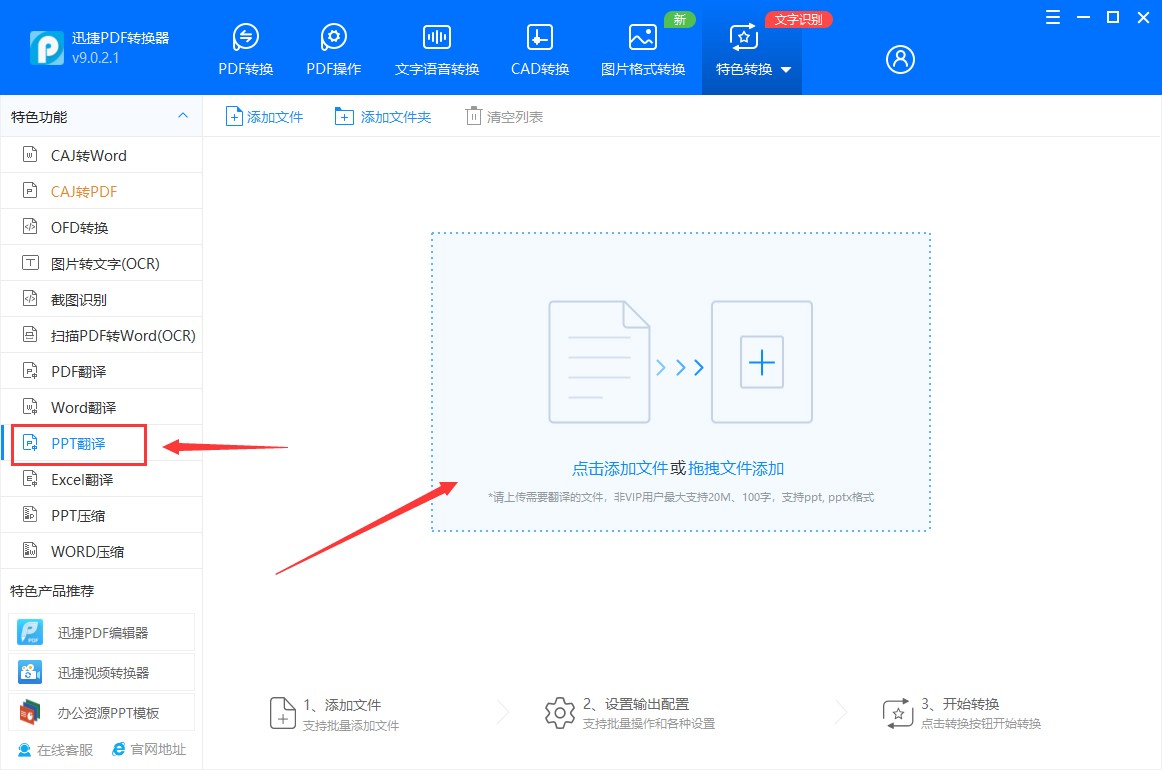
Task: Open 迅捷PDF编辑器 product recommendation
Action: tap(102, 632)
